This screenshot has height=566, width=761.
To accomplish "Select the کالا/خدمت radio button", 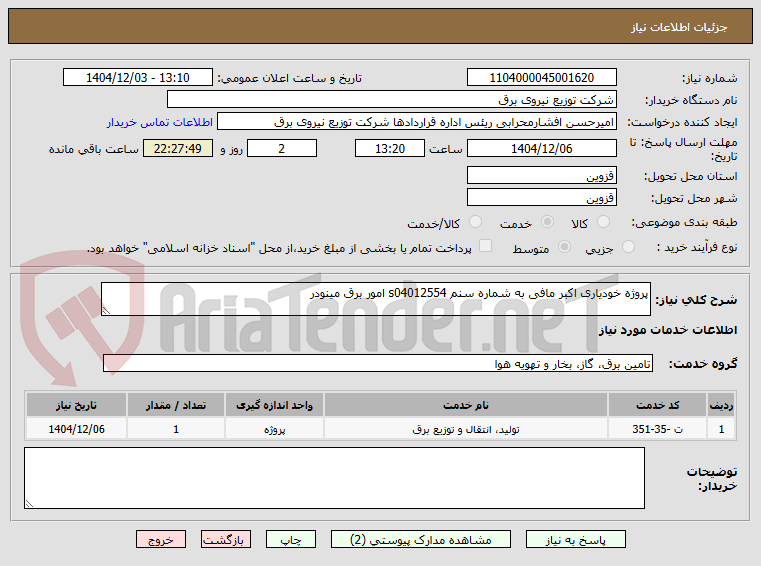I will [x=475, y=222].
